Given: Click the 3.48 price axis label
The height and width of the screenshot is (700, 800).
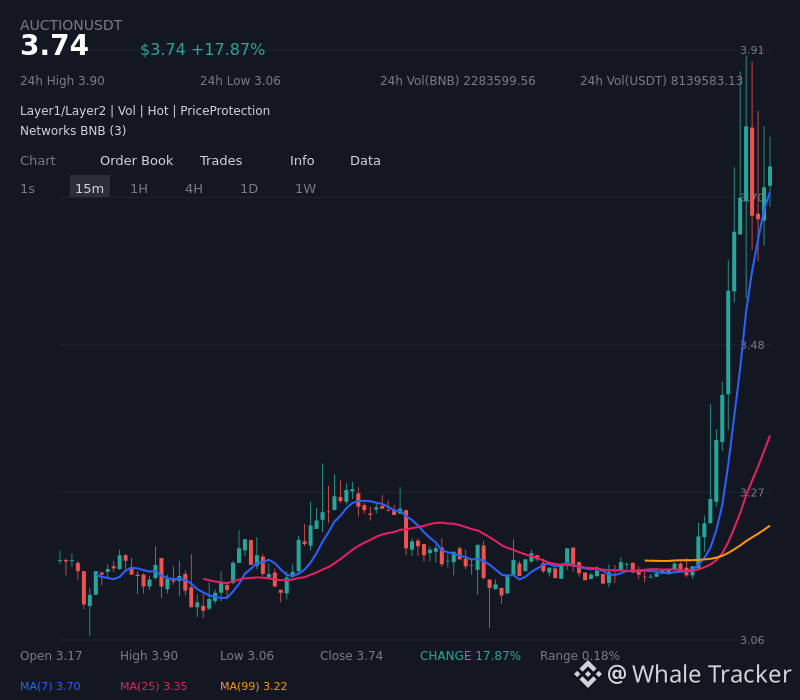Looking at the screenshot, I should [x=752, y=345].
